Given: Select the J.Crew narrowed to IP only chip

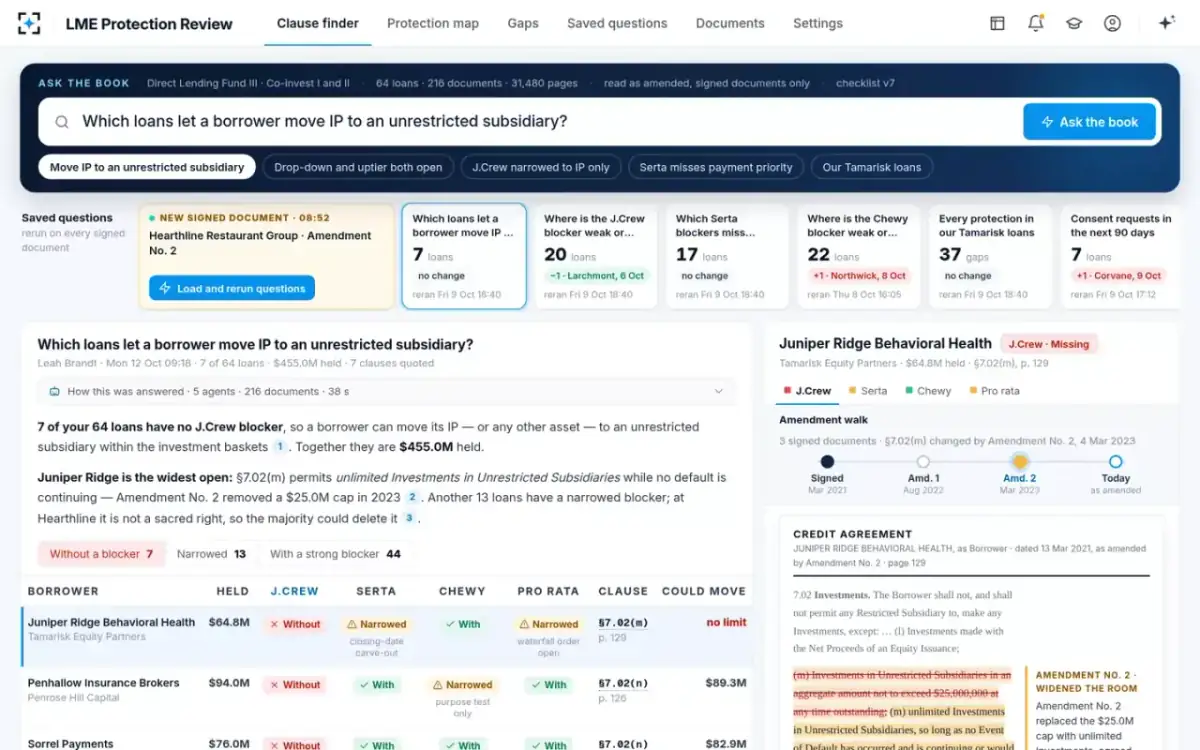Looking at the screenshot, I should pos(541,167).
